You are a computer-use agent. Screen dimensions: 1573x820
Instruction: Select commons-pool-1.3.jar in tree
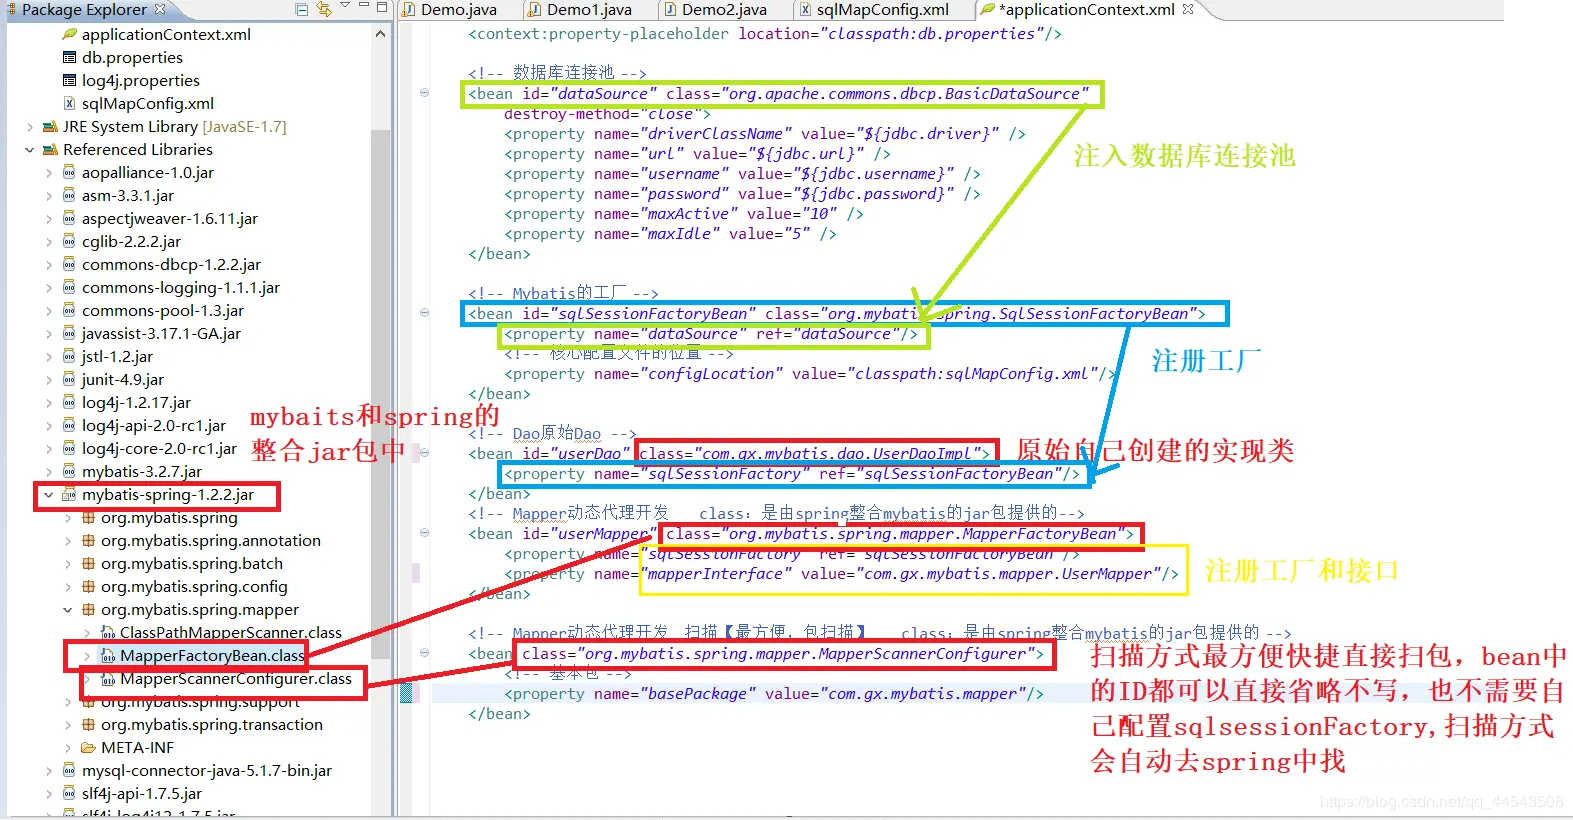162,310
